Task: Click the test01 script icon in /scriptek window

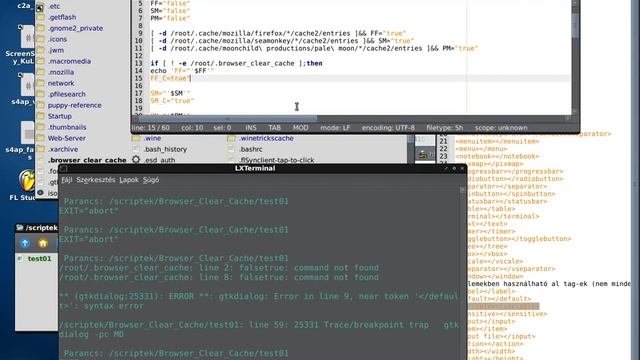Action: click(20, 259)
